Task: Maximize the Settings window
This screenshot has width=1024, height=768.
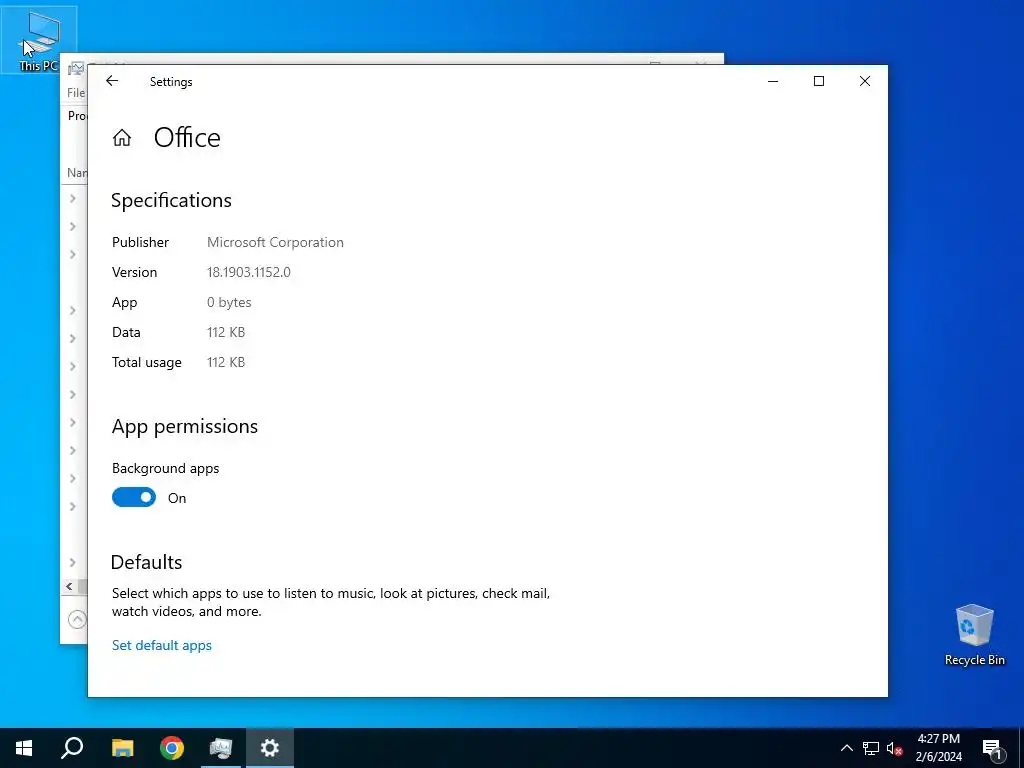Action: tap(819, 81)
